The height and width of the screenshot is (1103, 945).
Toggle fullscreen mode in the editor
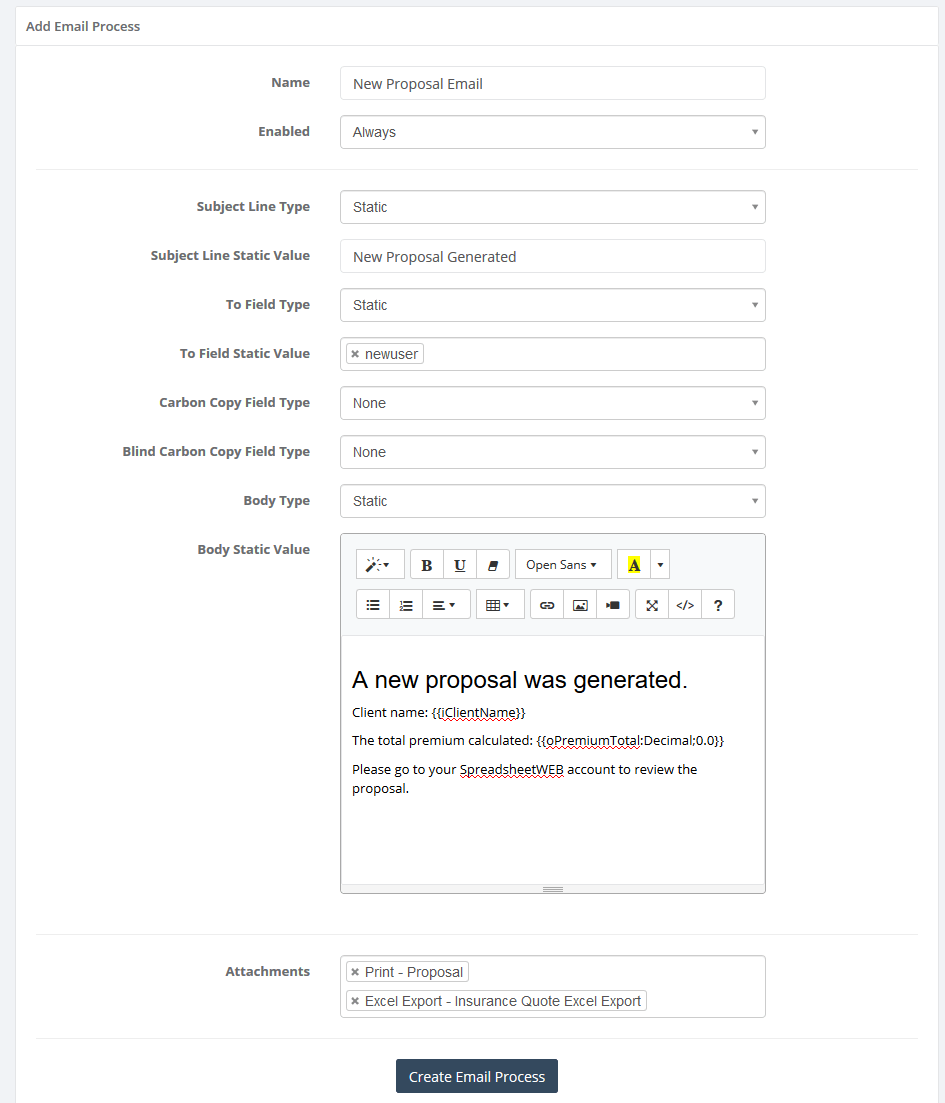tap(651, 604)
